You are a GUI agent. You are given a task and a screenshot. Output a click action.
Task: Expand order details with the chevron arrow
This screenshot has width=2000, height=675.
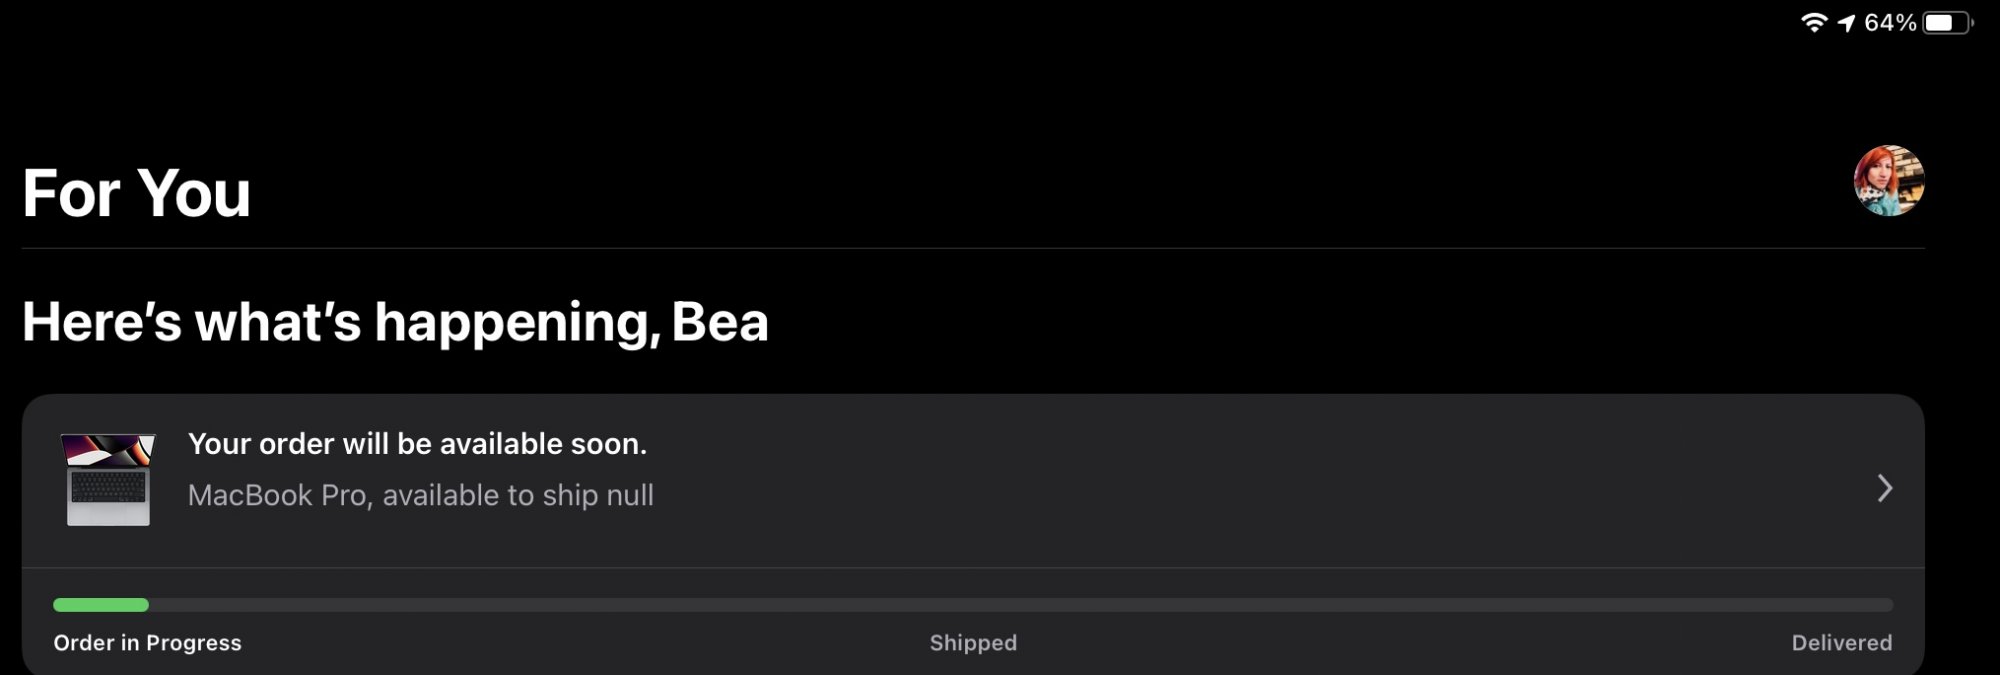pos(1884,488)
